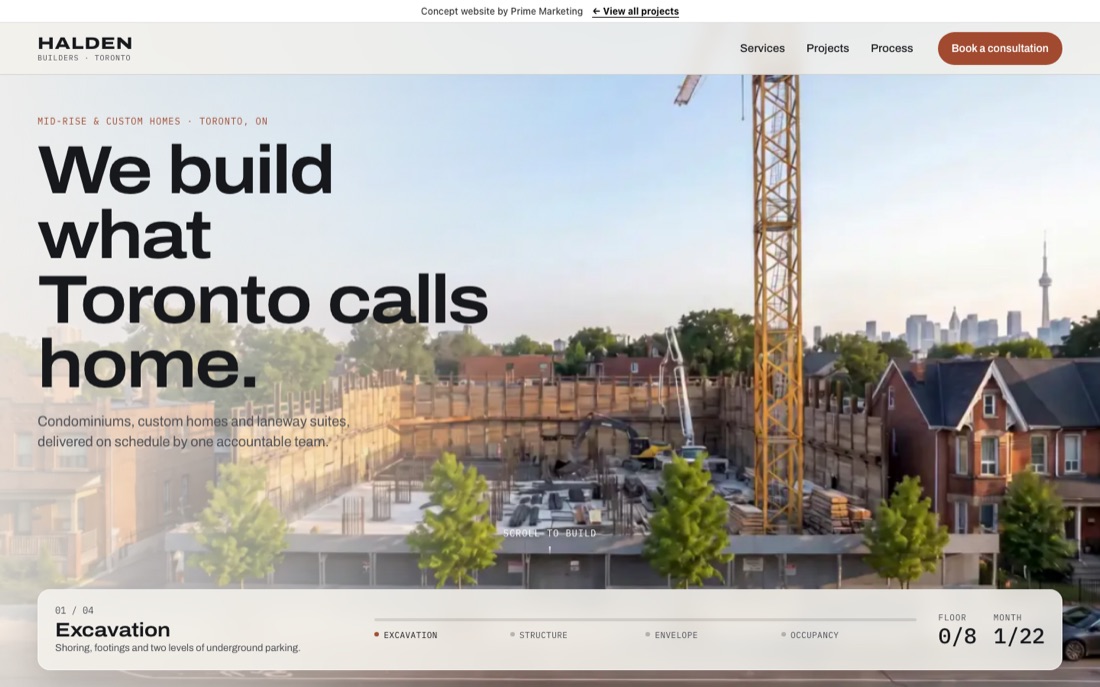Click the 'Condominiums, custom homes and laneway suites' paragraph
The image size is (1100, 687).
coord(193,432)
